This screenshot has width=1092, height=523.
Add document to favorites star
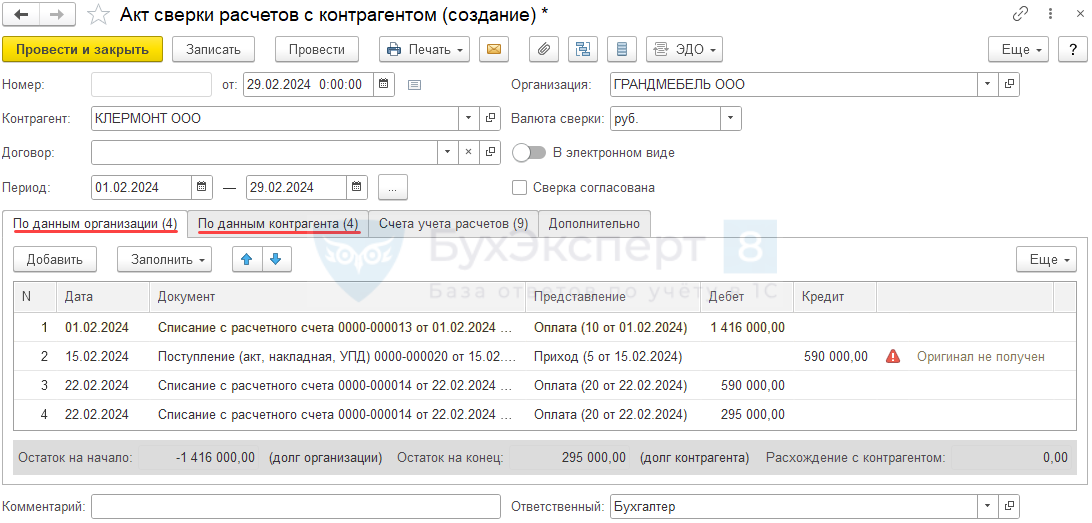100,14
